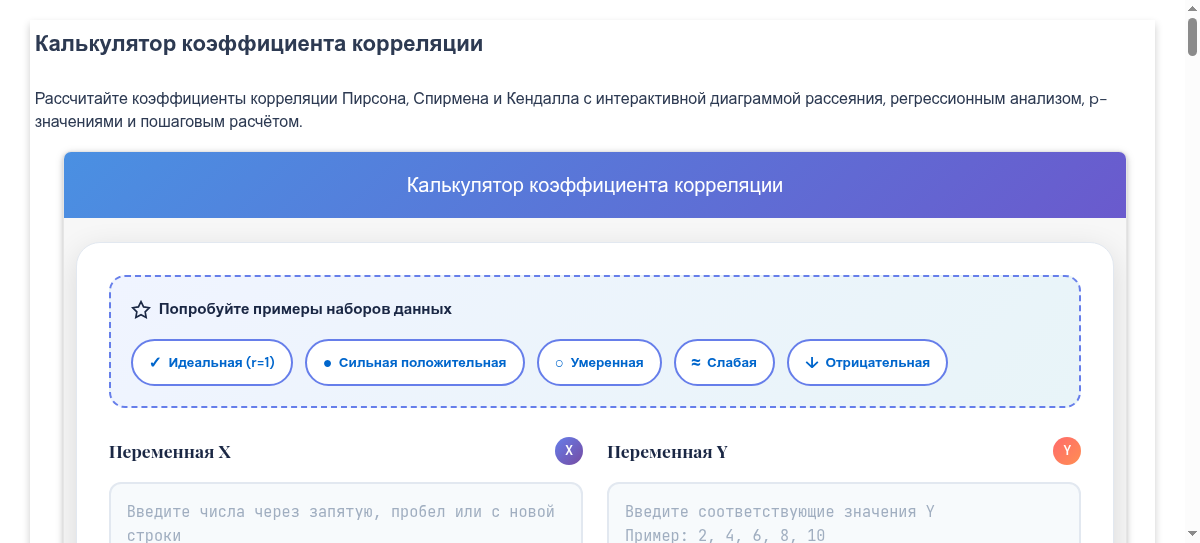1200x543 pixels.
Task: Focus the Переменная Y values field
Action: tap(843, 515)
